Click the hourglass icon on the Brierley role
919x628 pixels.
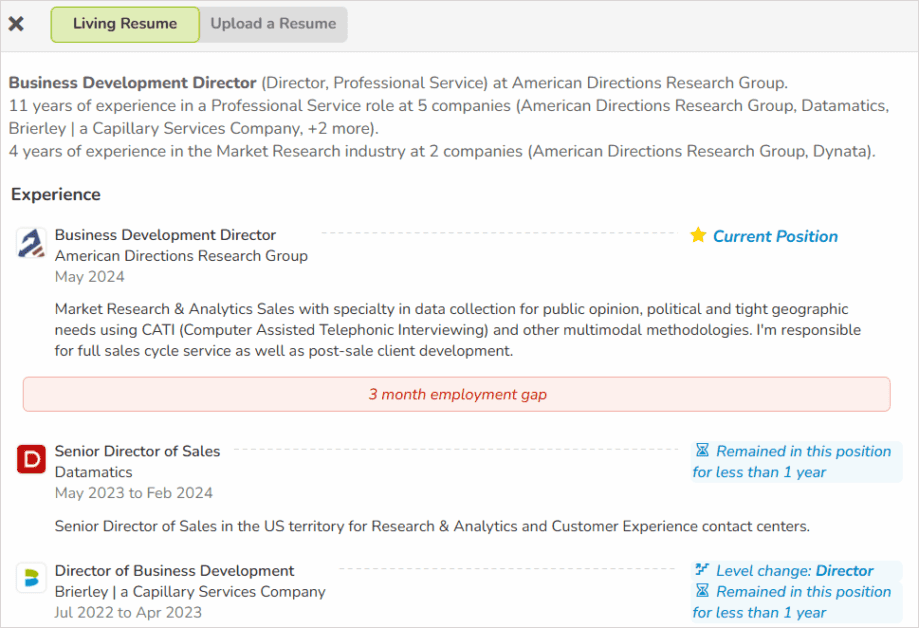[704, 591]
